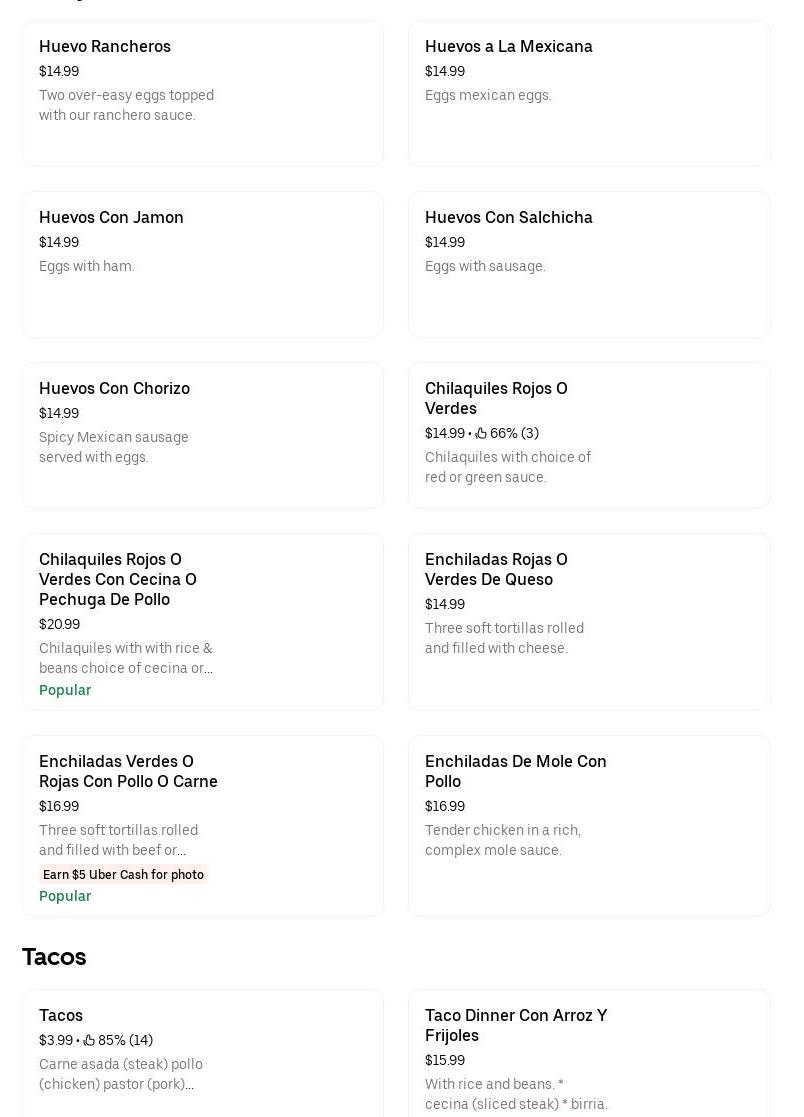Screen dimensions: 804x1117
Task: Open Taco Dinner Con Arroz Y Frijoles
Action: coord(589,1054)
